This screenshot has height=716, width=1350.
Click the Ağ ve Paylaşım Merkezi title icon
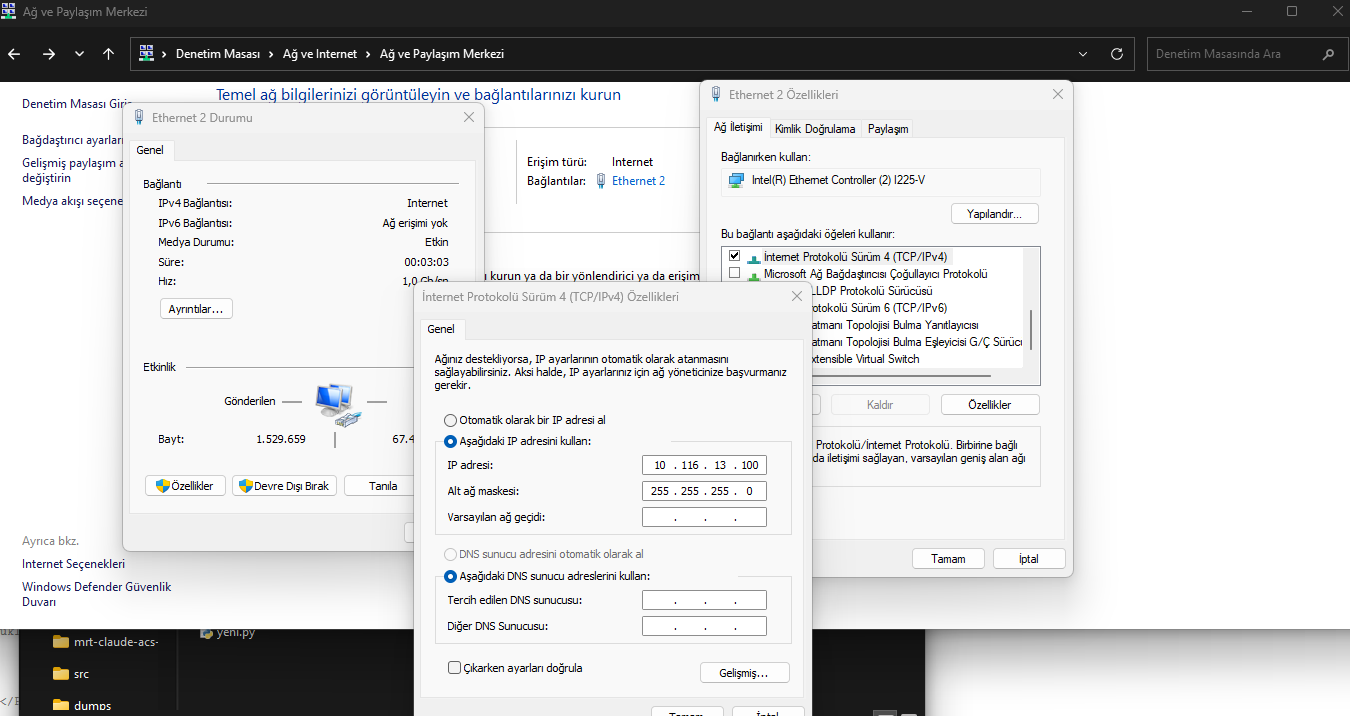point(8,10)
